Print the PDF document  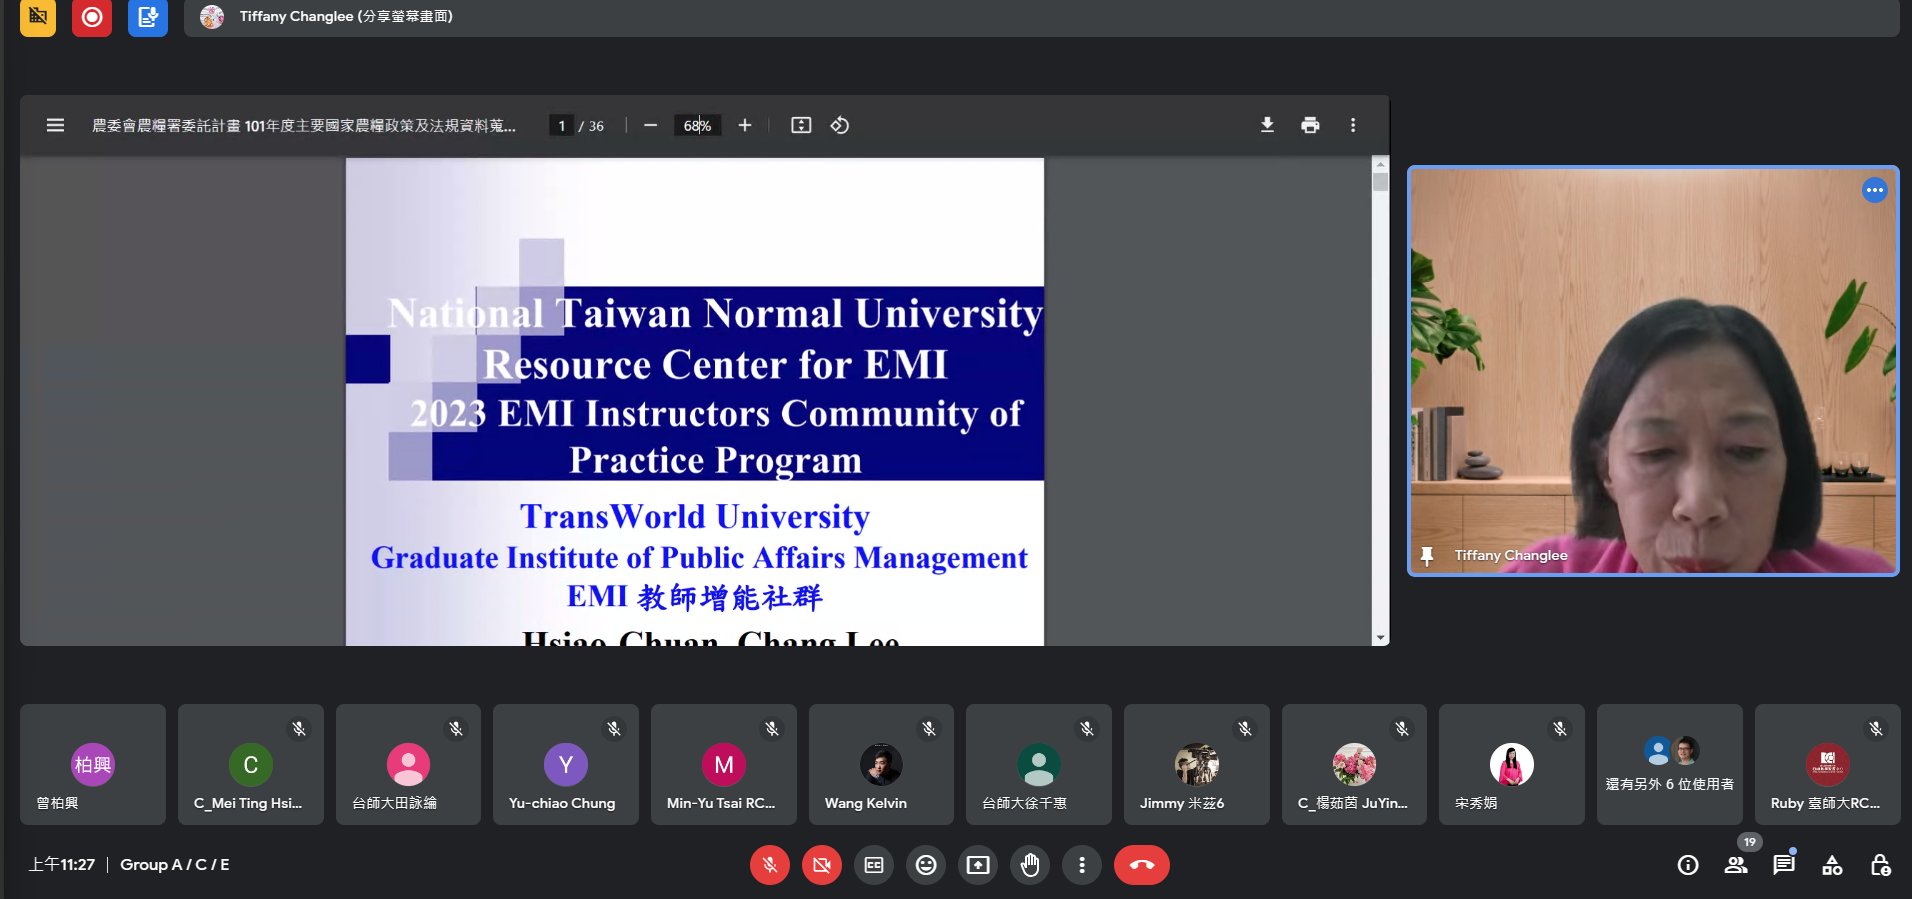pos(1310,125)
